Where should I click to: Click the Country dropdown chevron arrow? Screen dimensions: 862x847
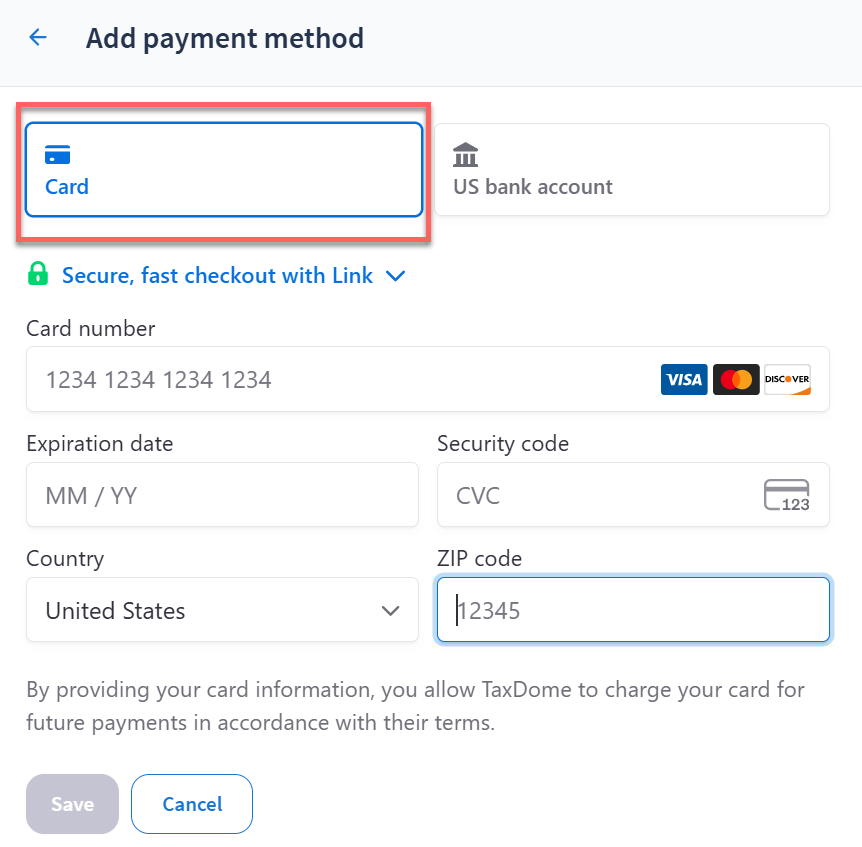click(x=391, y=611)
